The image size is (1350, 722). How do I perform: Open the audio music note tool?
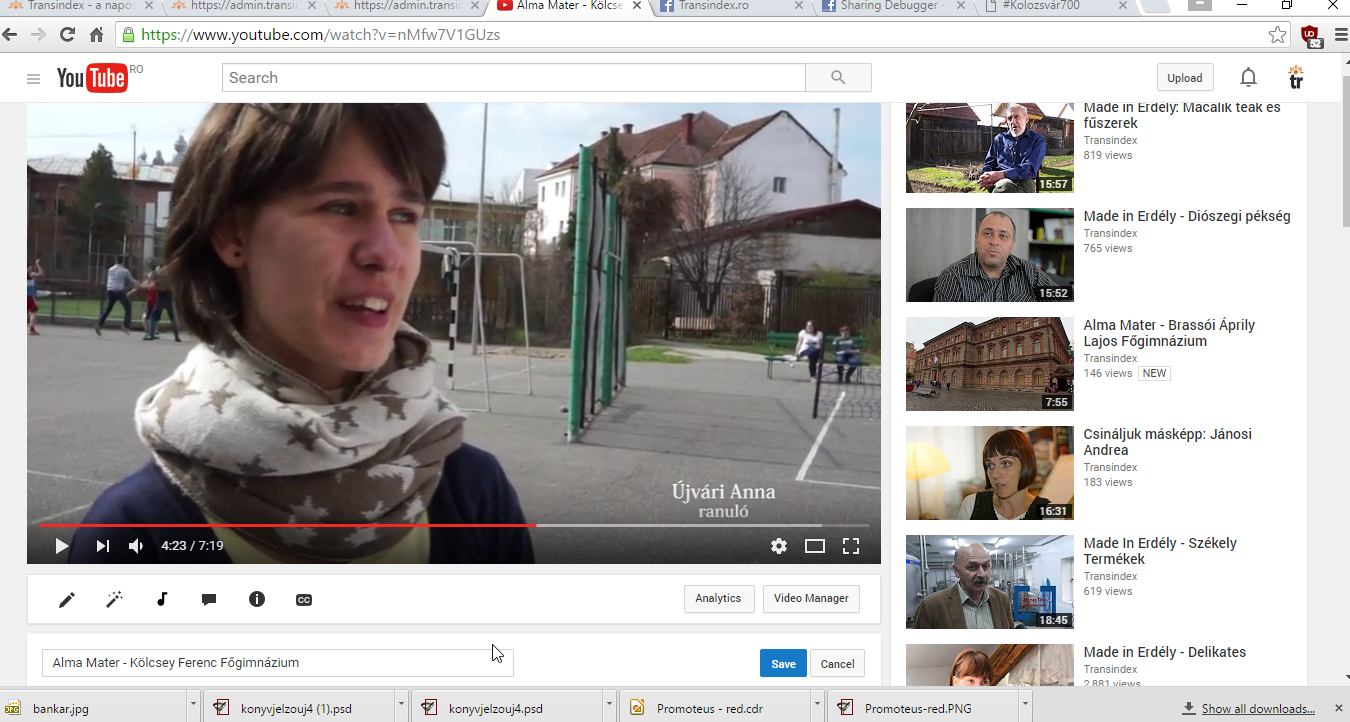click(162, 600)
